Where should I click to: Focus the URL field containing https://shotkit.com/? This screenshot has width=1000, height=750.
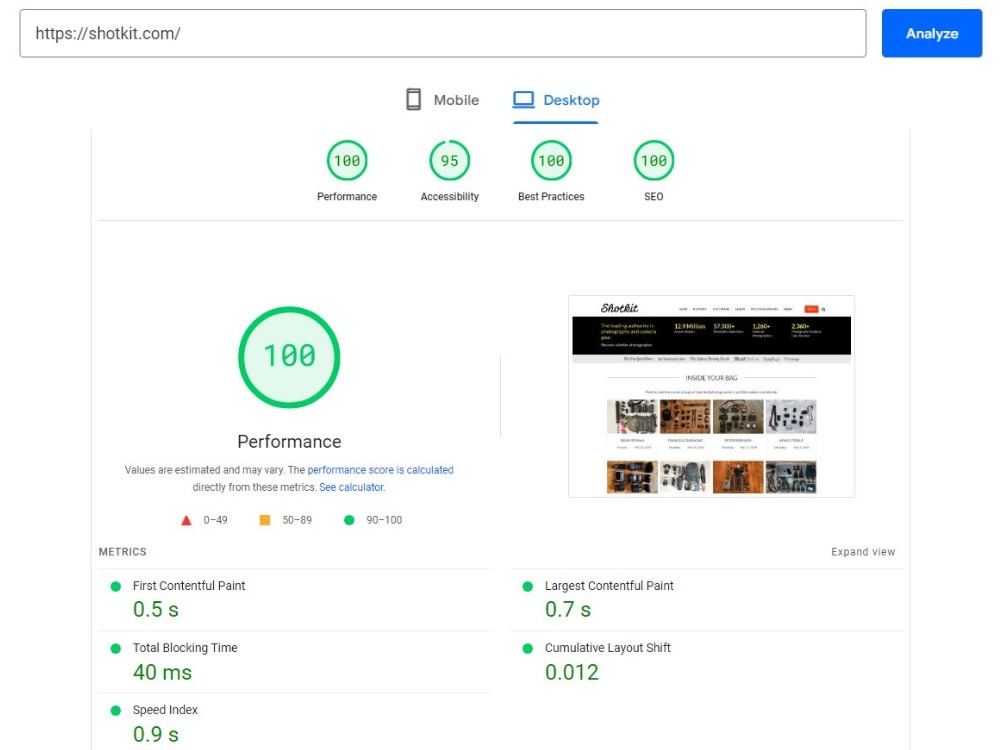[x=443, y=33]
